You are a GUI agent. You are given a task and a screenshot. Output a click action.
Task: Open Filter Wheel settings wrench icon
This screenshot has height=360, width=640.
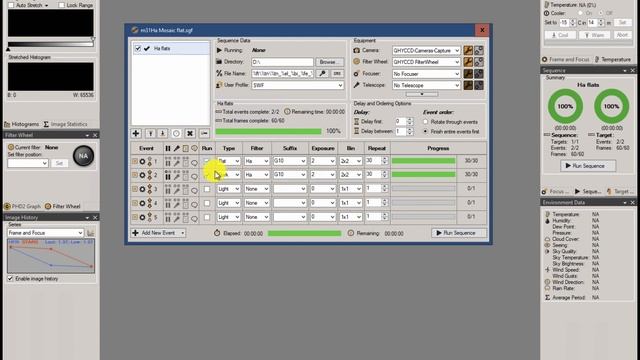pyautogui.click(x=468, y=62)
